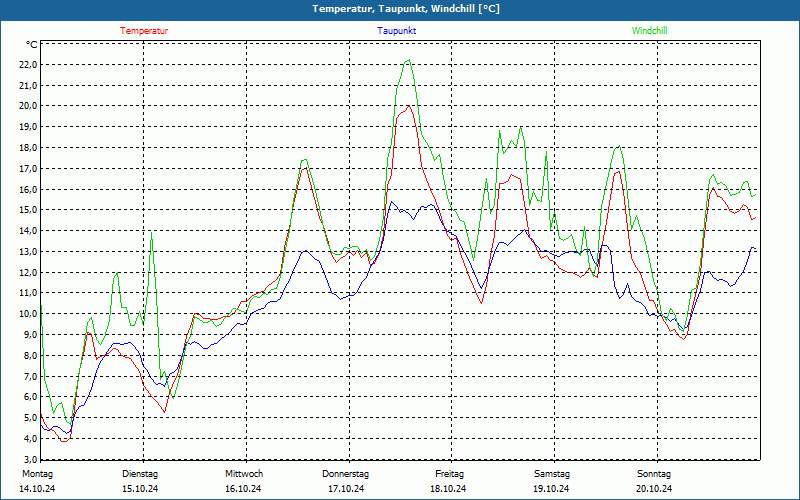The image size is (800, 500).
Task: Select the Montag day label
Action: tap(37, 474)
